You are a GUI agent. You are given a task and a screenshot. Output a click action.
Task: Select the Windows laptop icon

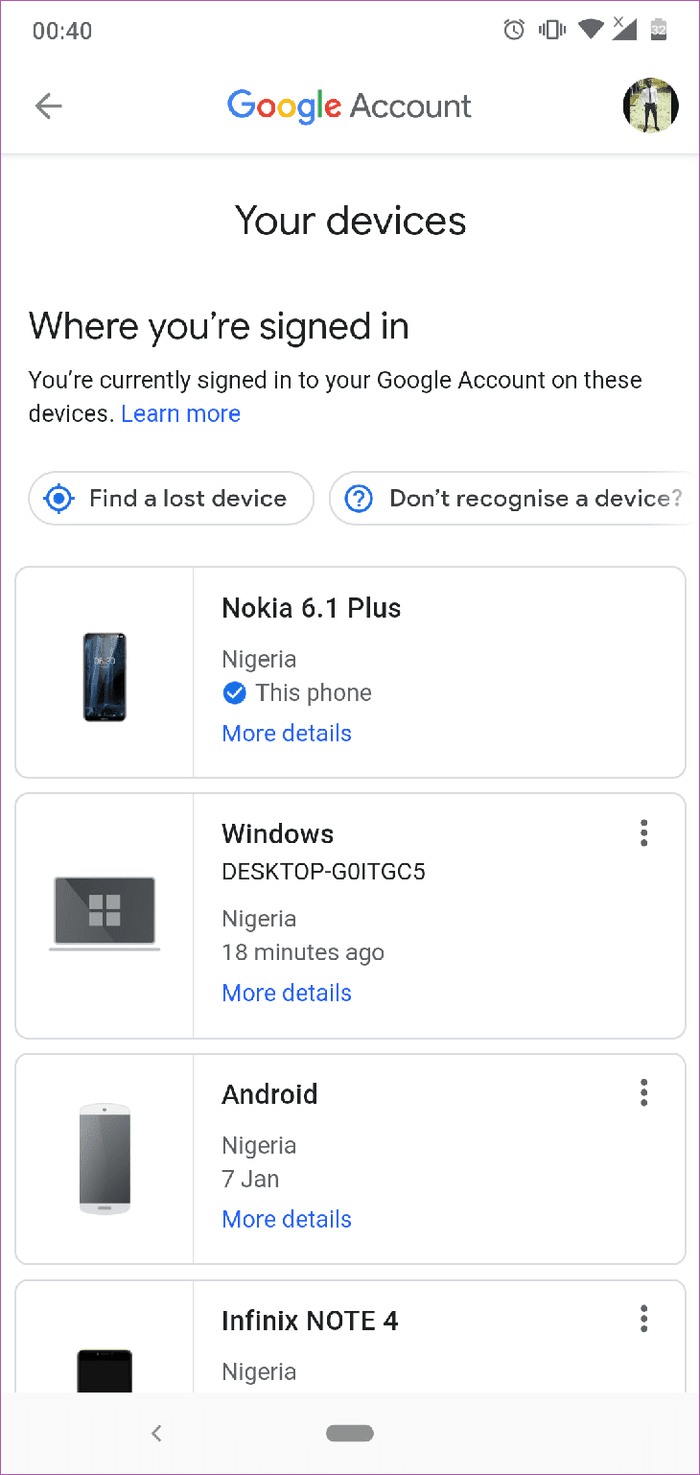(x=105, y=914)
